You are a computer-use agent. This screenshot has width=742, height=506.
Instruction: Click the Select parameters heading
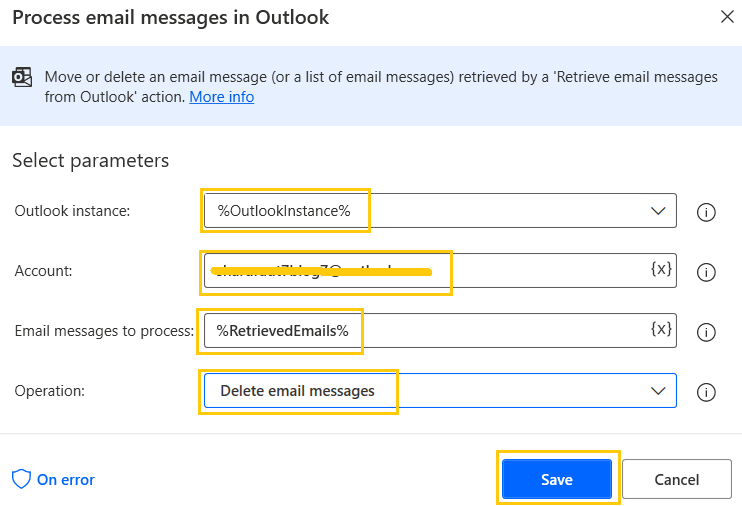(x=90, y=160)
